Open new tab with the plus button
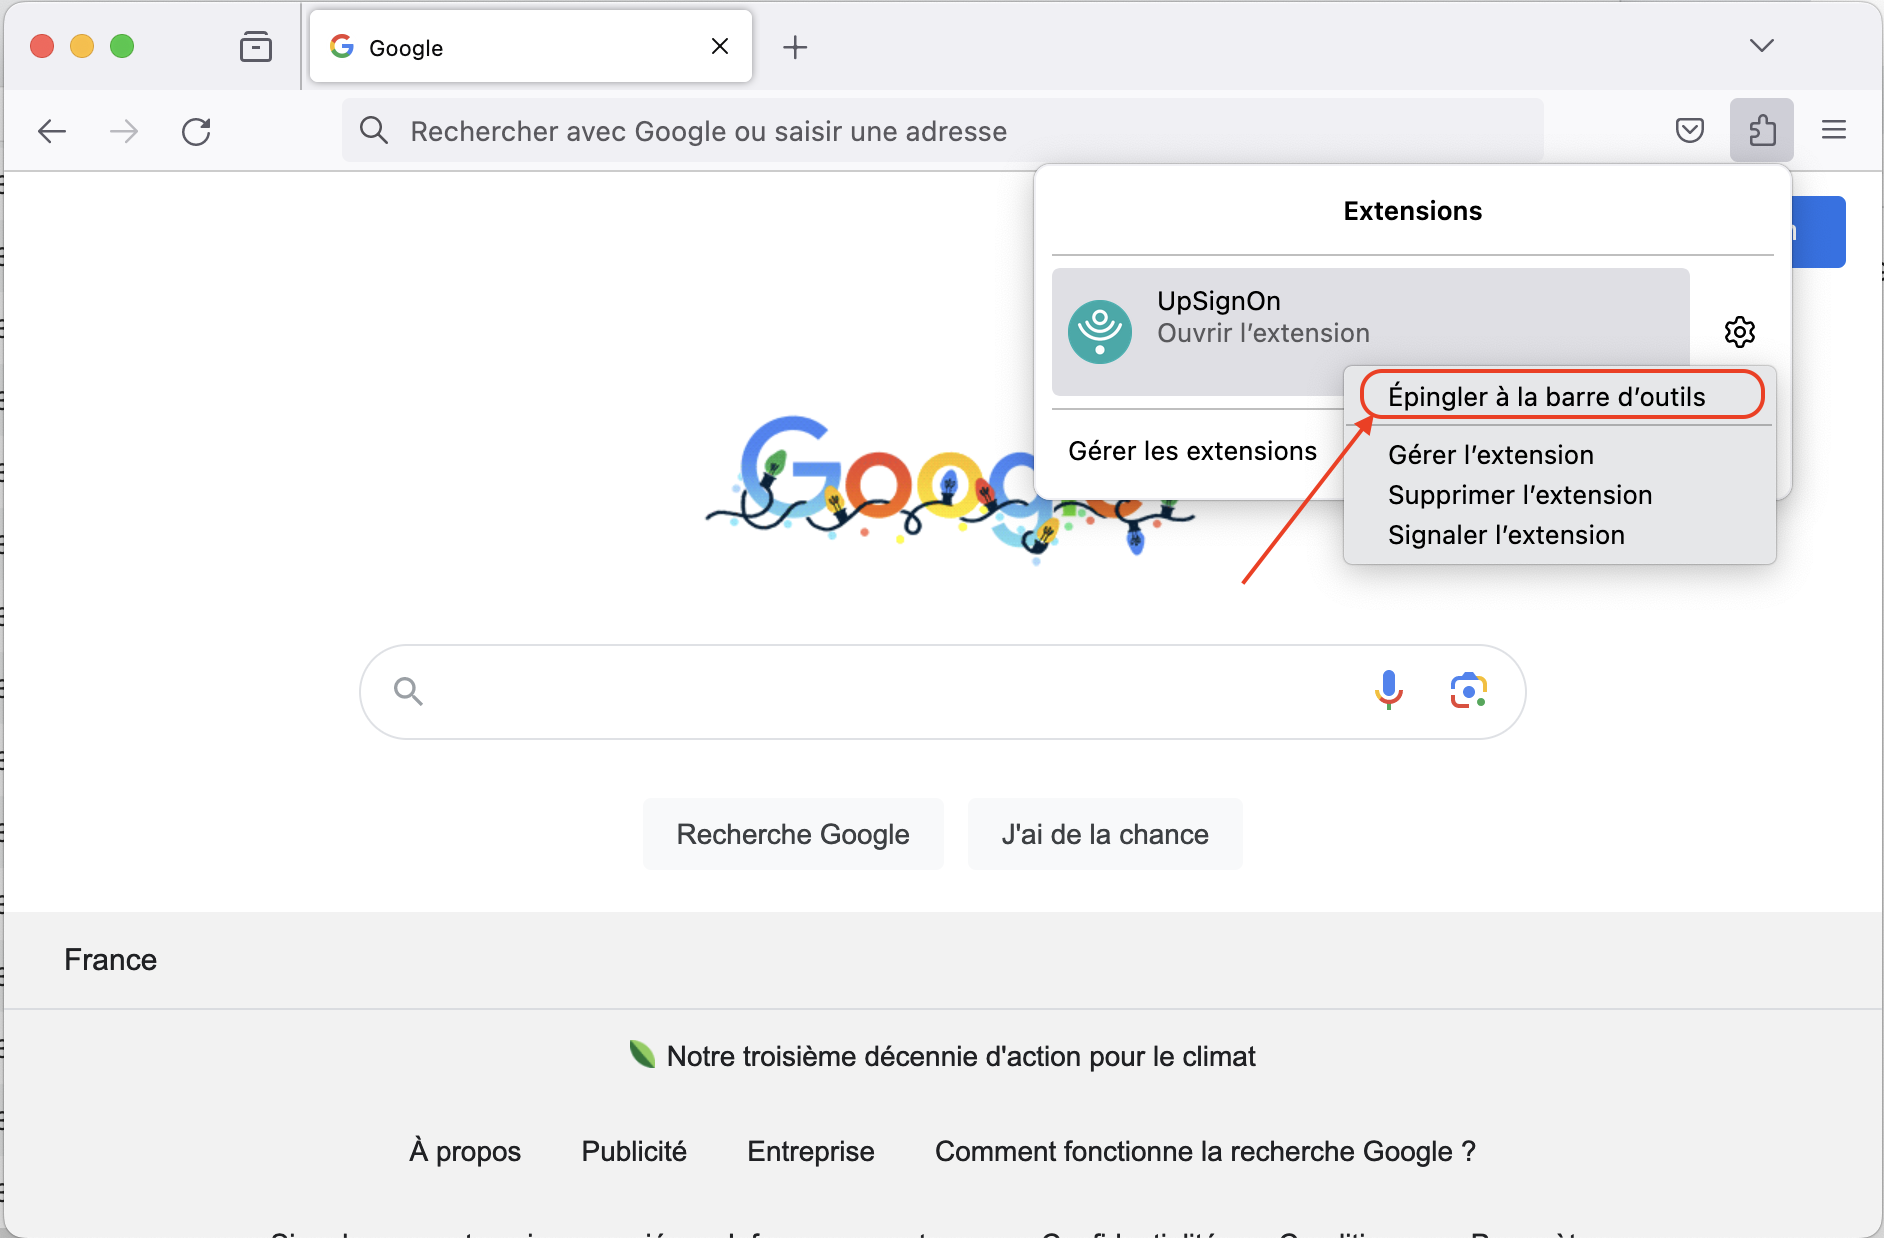This screenshot has height=1238, width=1884. [x=795, y=47]
